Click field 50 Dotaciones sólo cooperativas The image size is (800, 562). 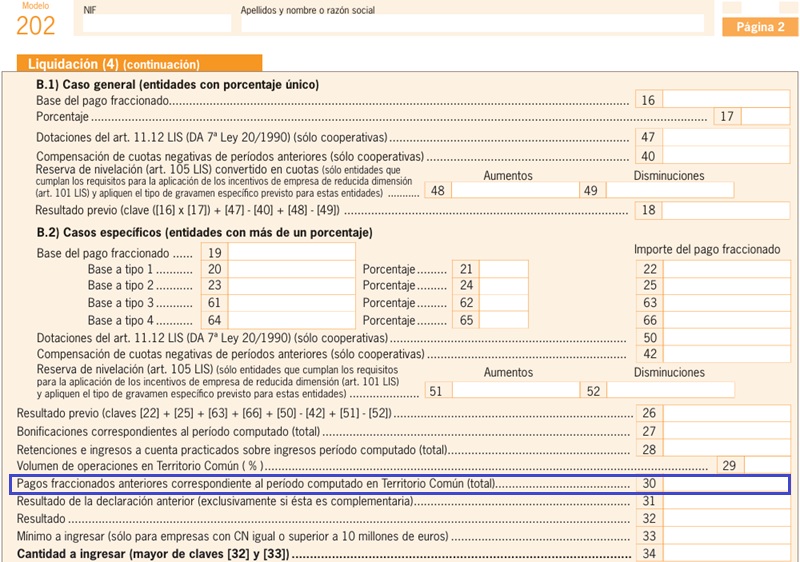[x=727, y=337]
